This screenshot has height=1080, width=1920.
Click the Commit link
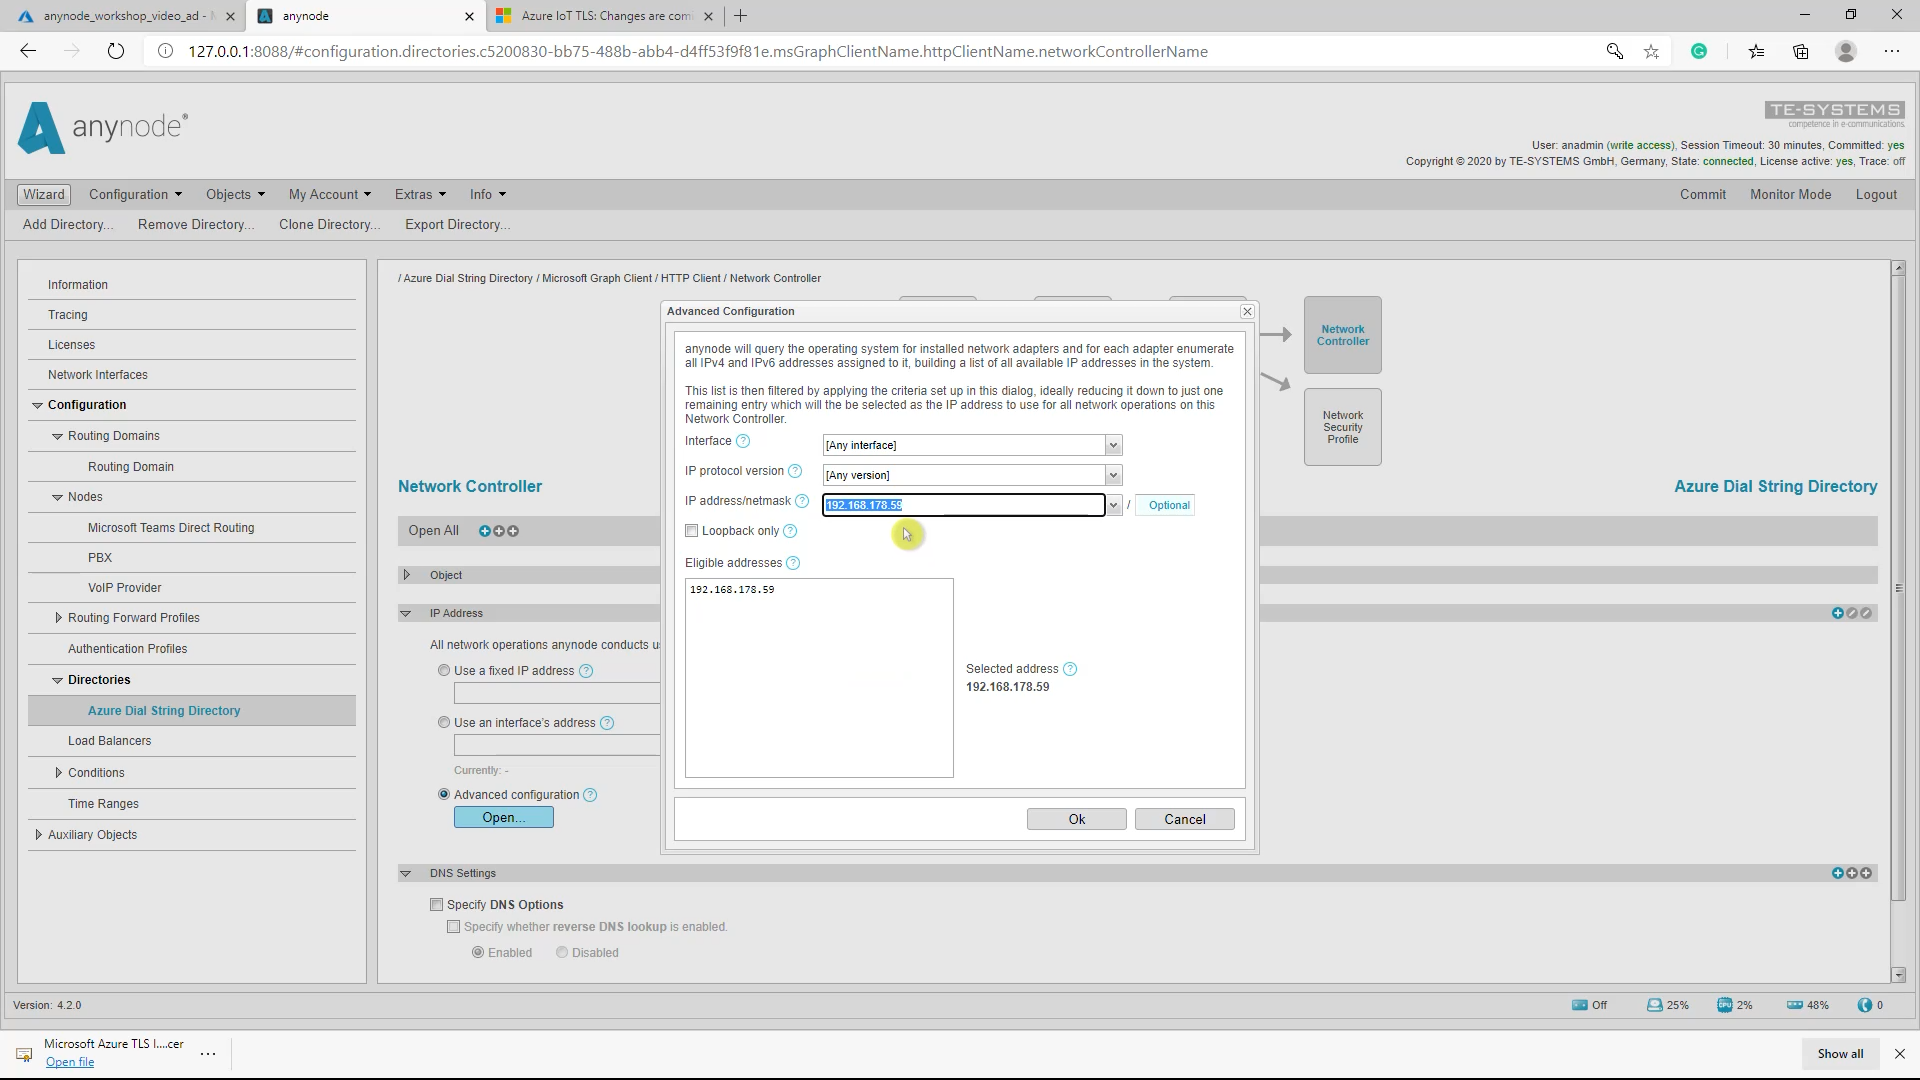pos(1703,194)
